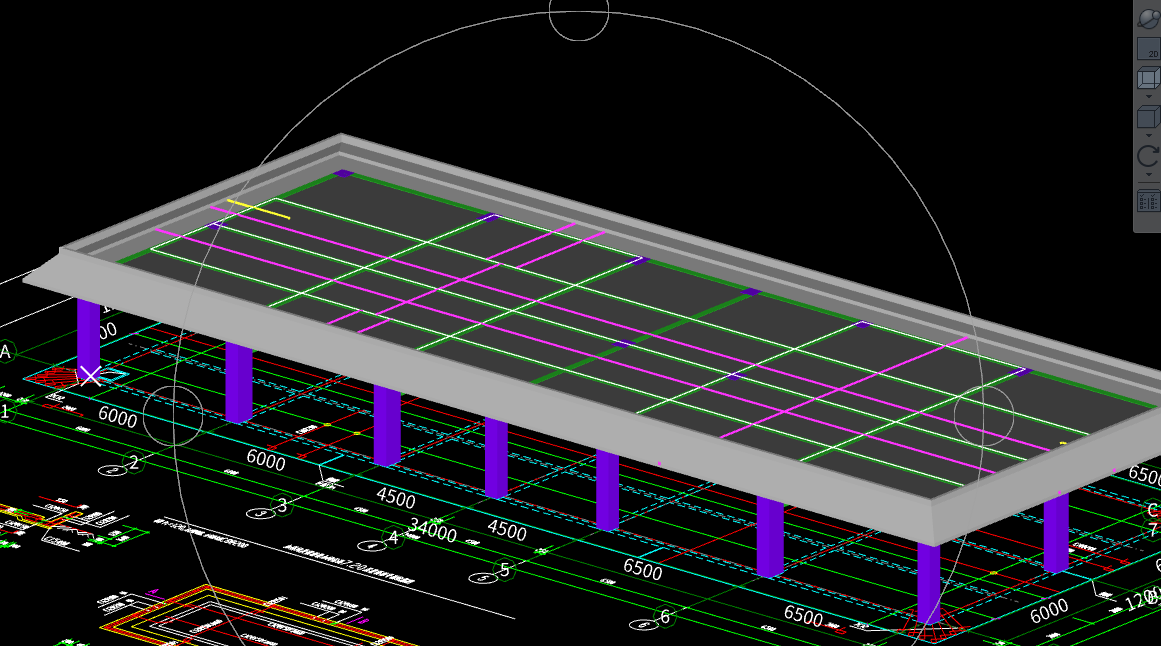Click the grid axis letter C label

pos(1153,510)
